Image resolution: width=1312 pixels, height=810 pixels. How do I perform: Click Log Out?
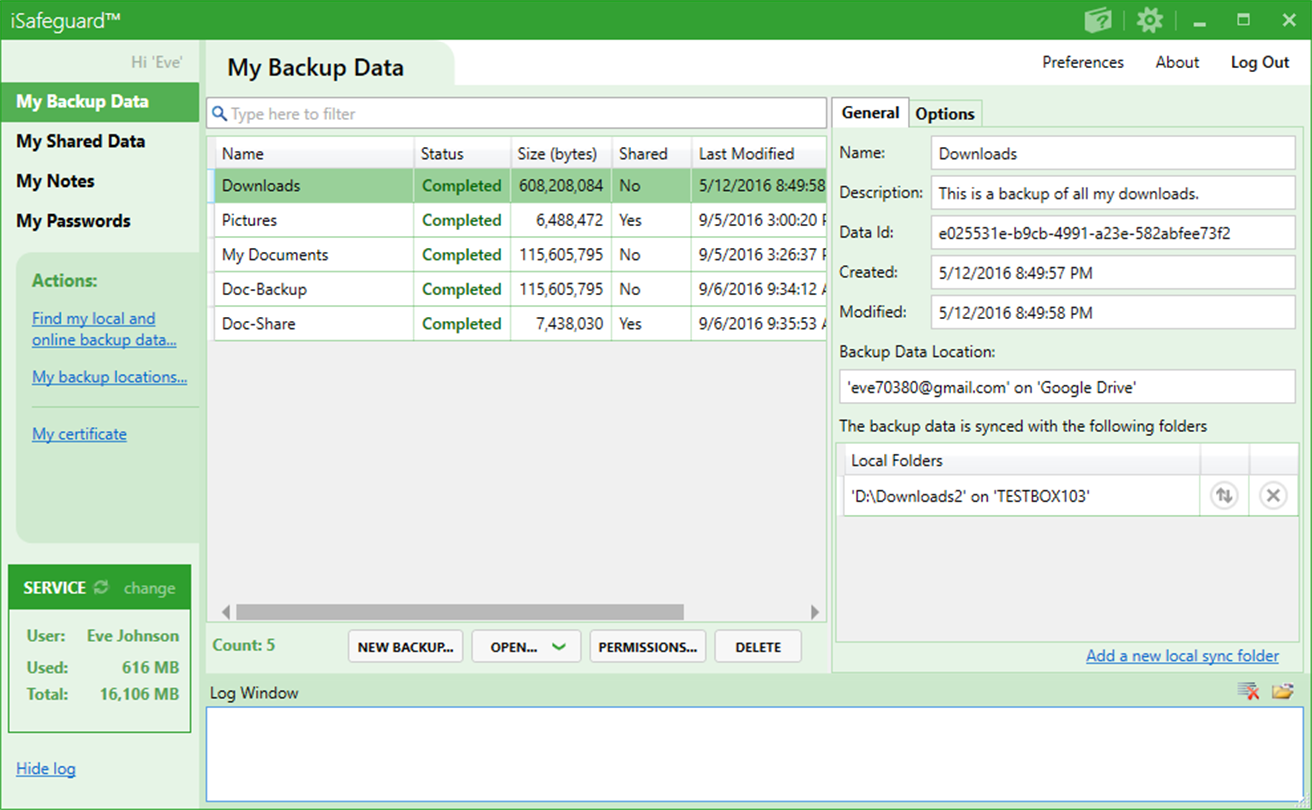pos(1260,62)
